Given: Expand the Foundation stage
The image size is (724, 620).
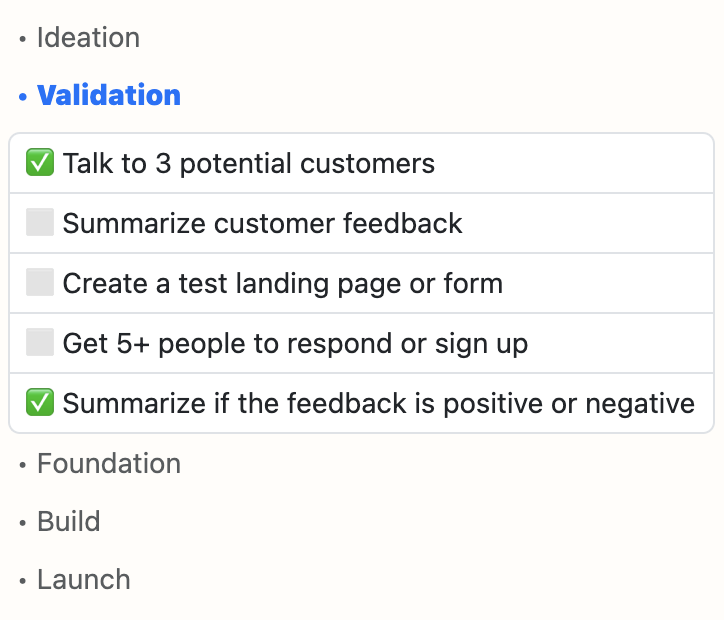Looking at the screenshot, I should [x=109, y=463].
